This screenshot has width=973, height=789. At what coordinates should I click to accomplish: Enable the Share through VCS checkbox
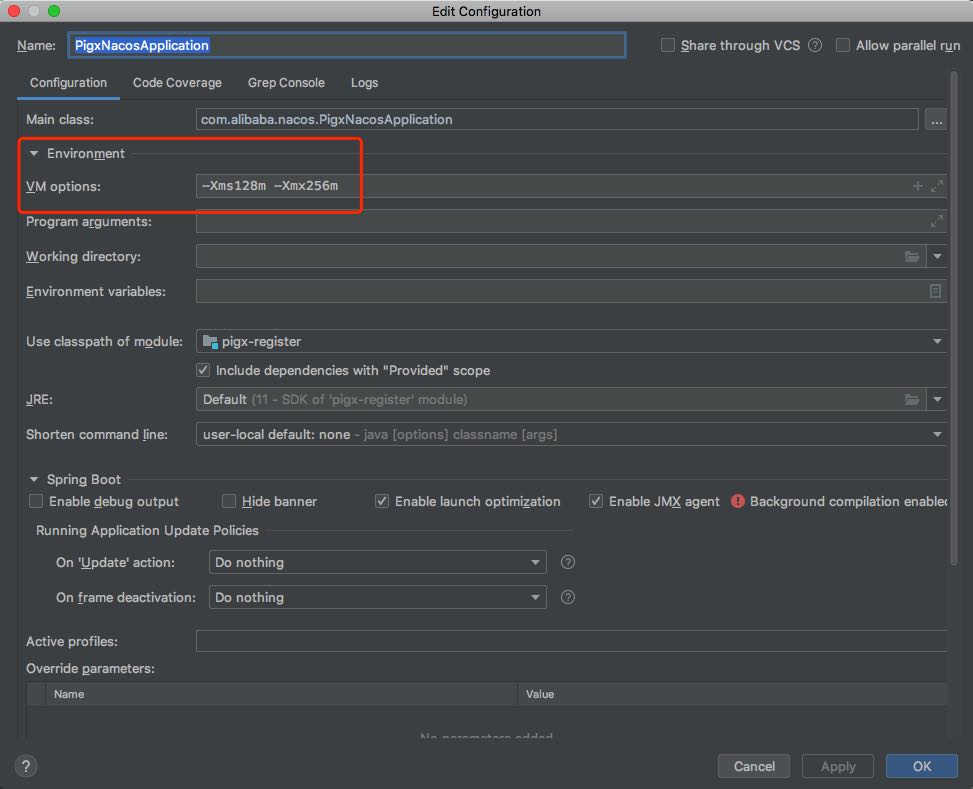click(668, 45)
